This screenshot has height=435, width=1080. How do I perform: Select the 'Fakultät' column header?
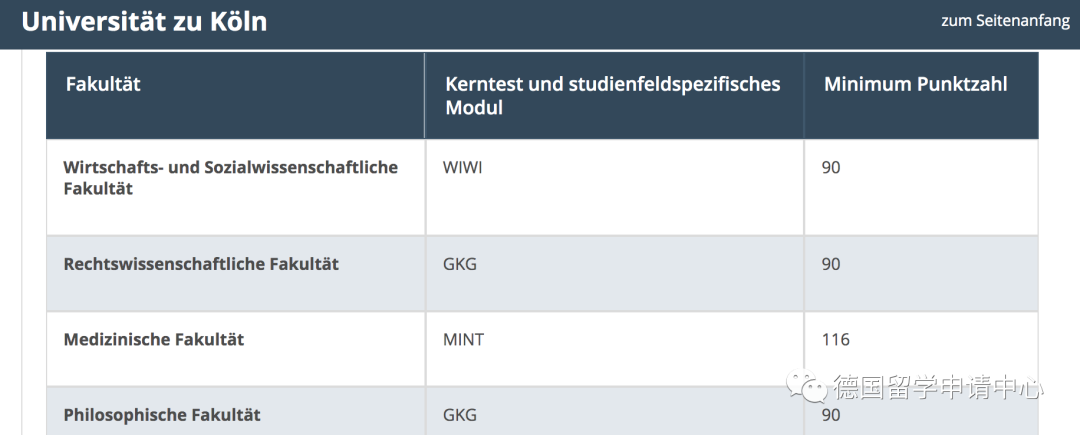coord(103,85)
